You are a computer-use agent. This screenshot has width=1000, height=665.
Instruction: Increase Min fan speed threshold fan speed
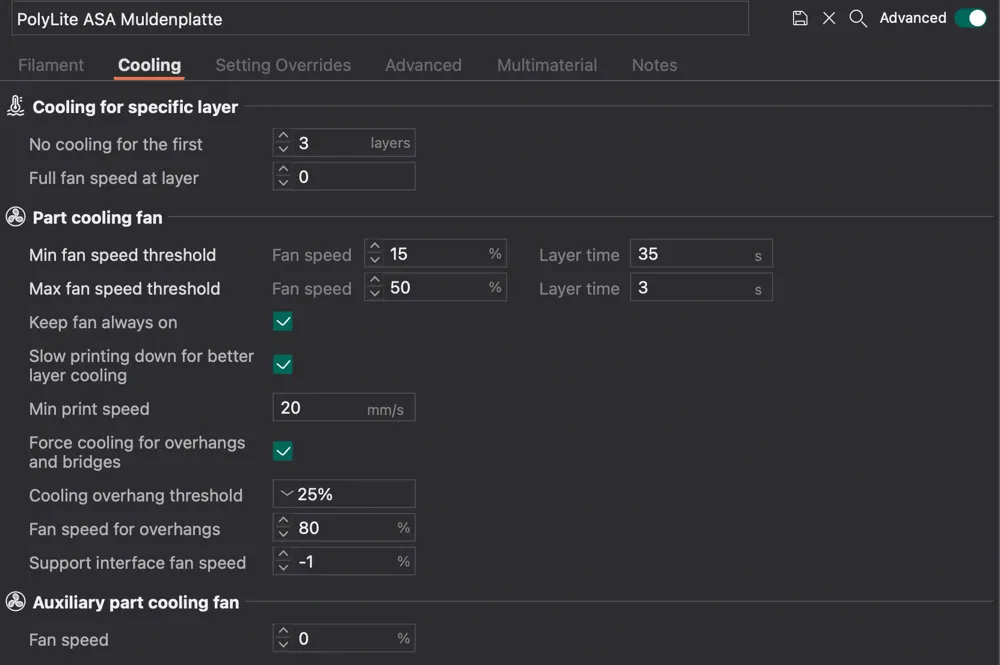tap(375, 247)
